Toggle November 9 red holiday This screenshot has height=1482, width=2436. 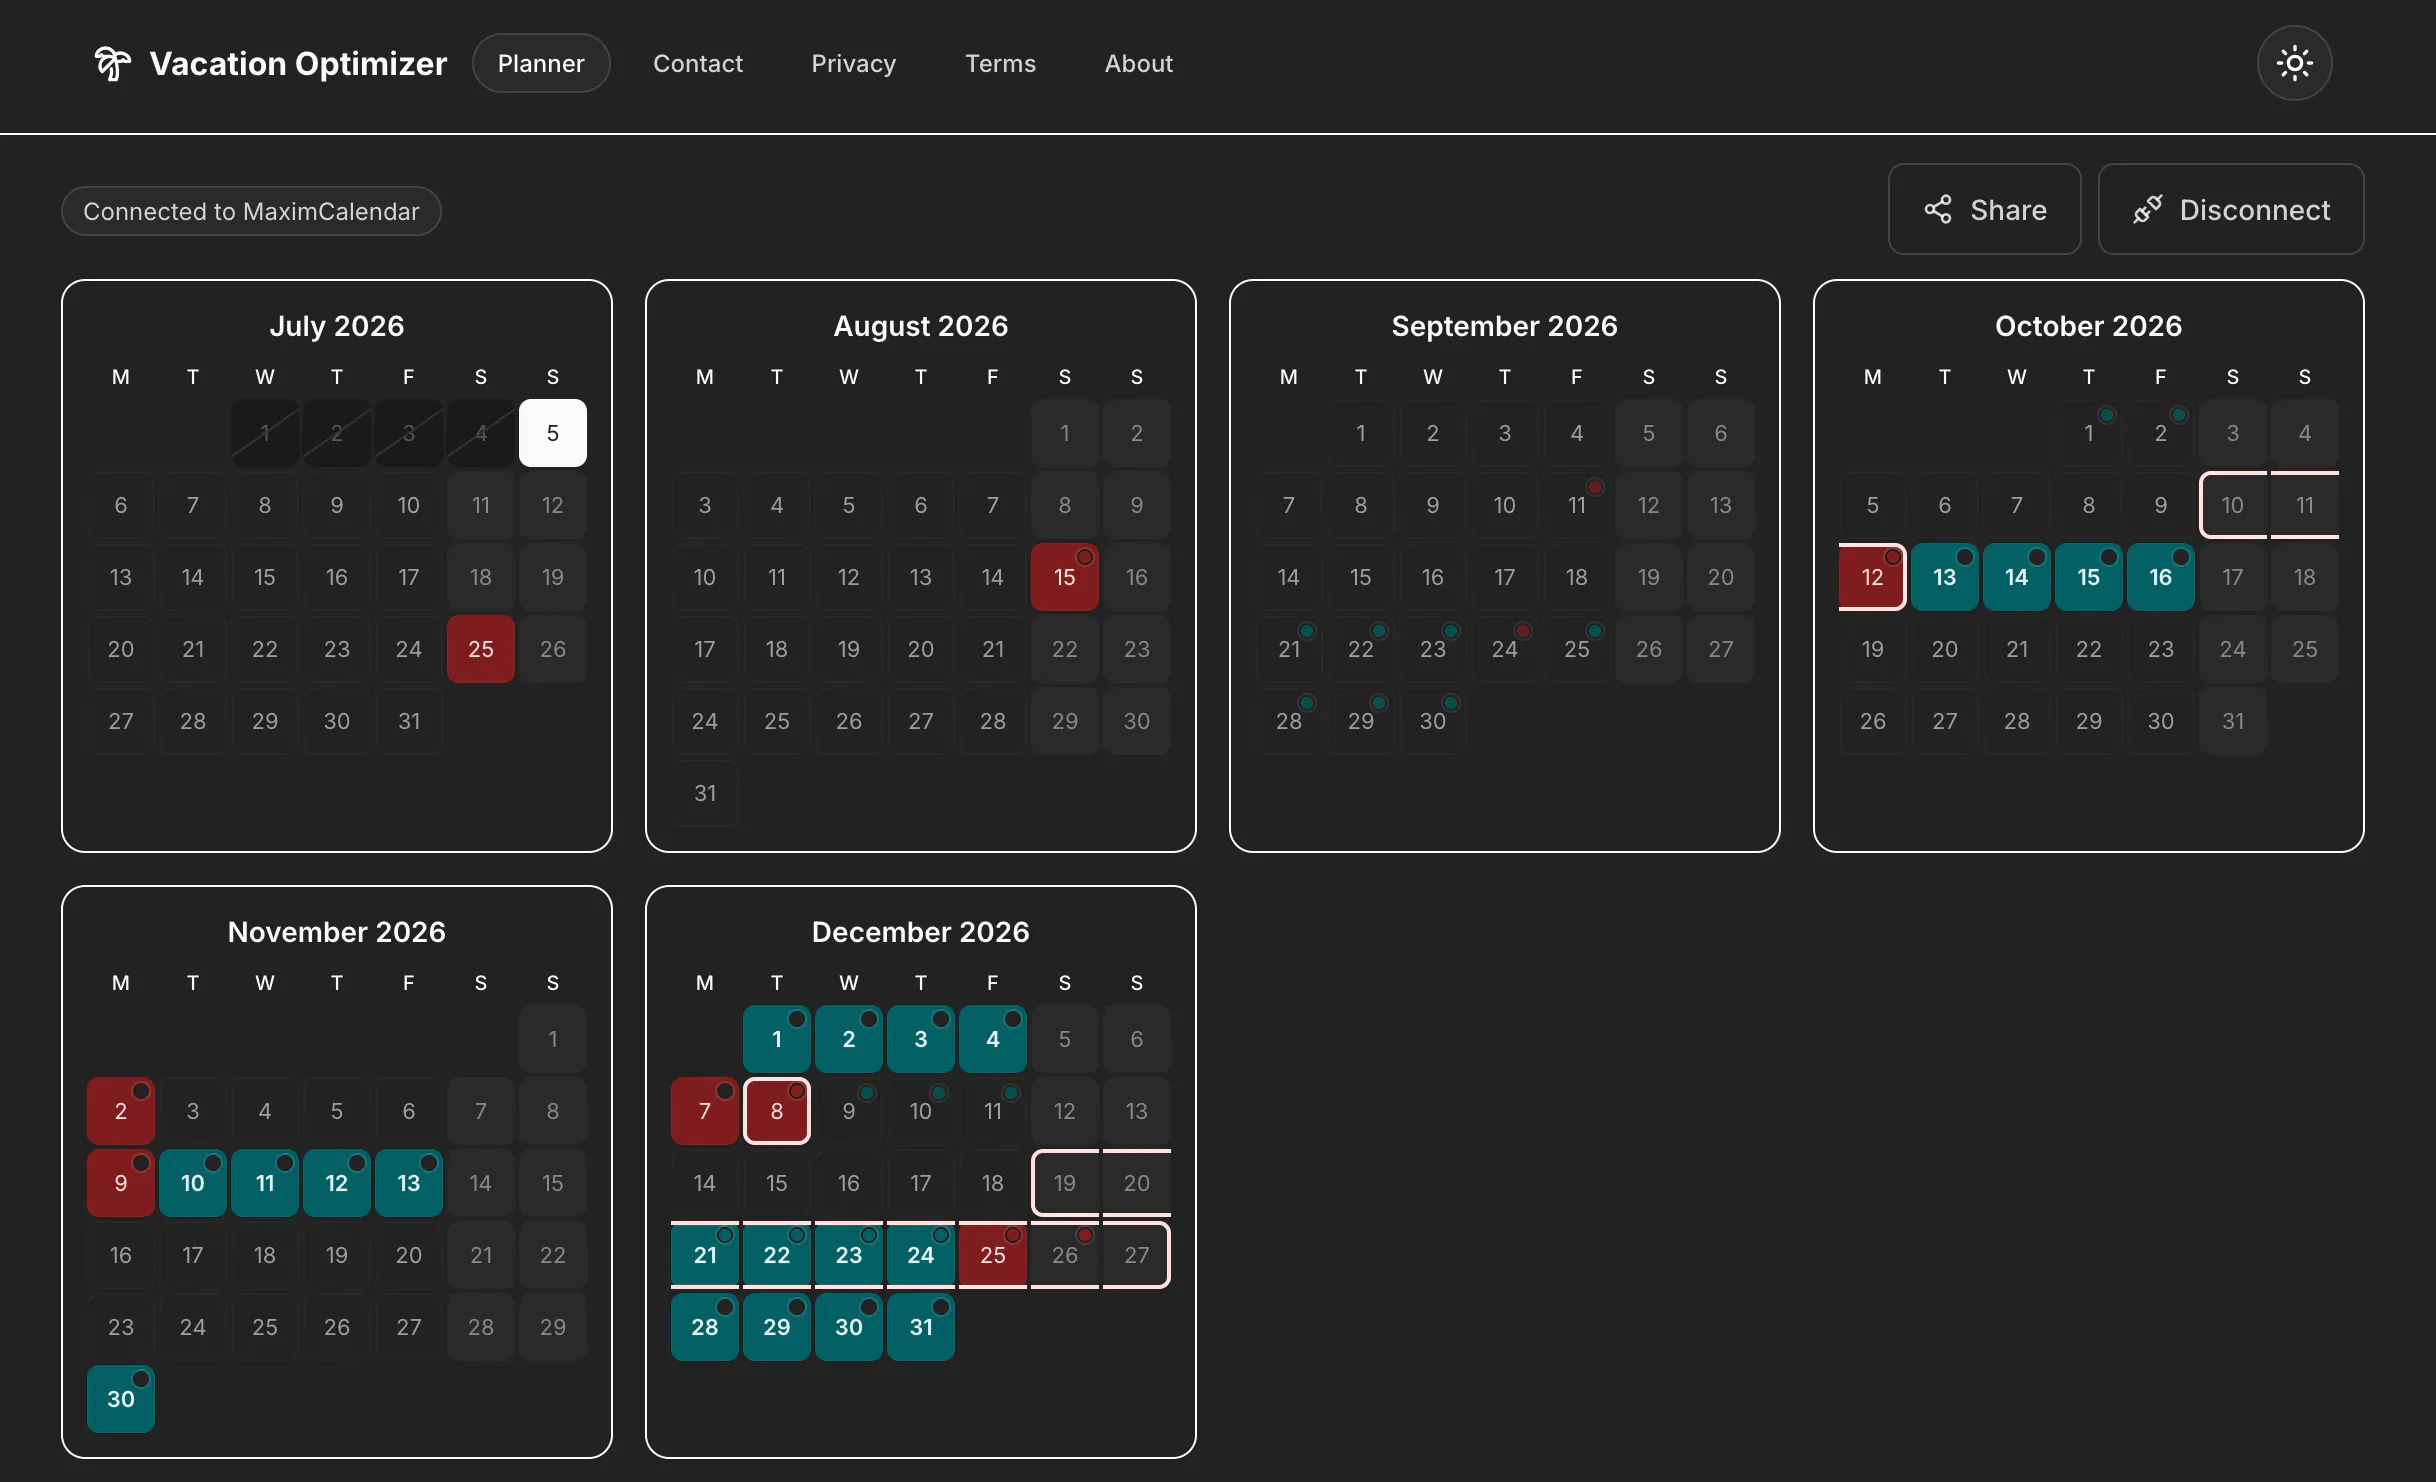click(x=121, y=1183)
